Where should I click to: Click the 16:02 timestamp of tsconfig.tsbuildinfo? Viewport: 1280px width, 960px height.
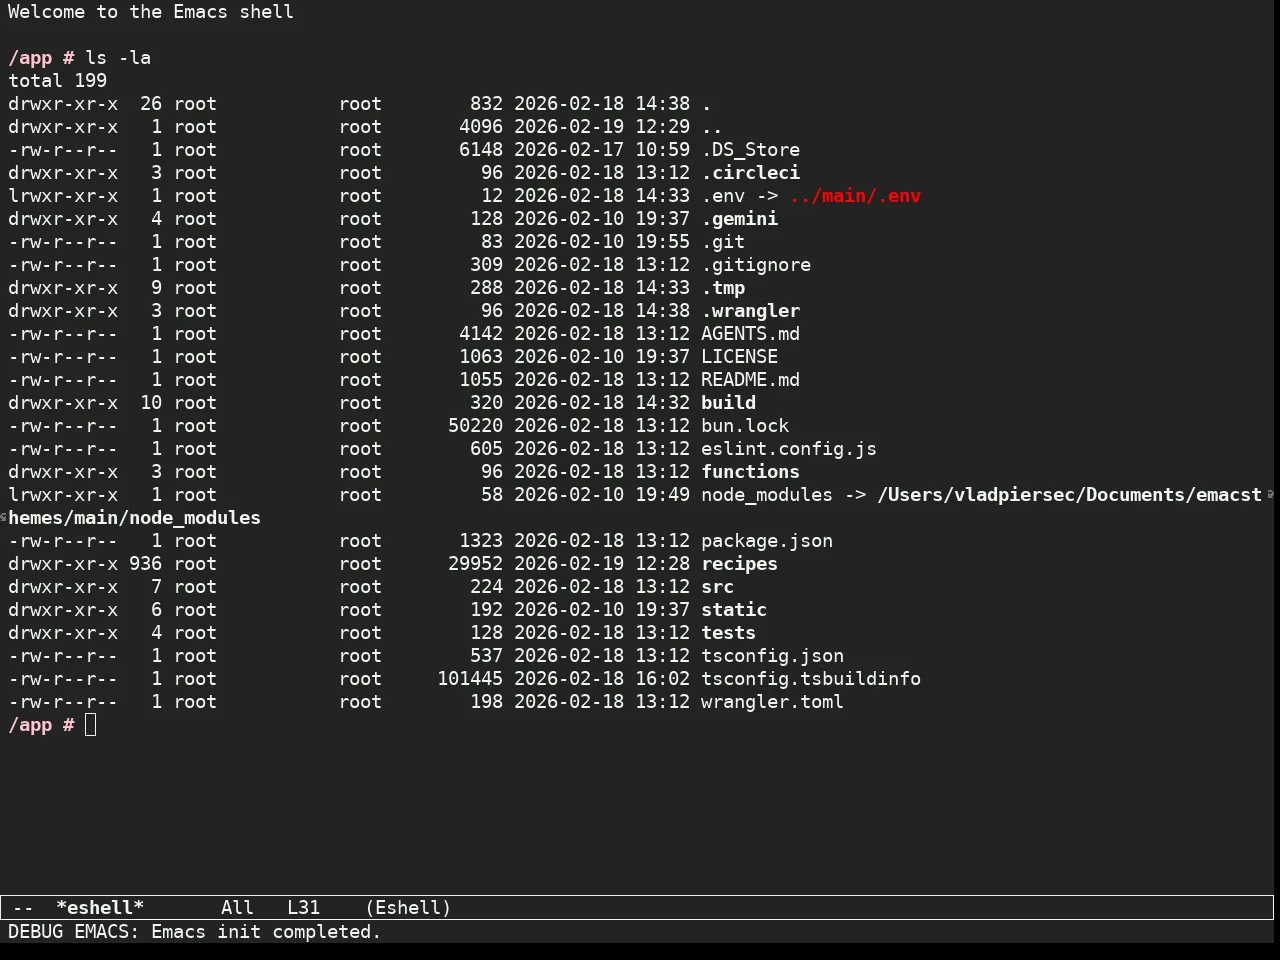pyautogui.click(x=662, y=679)
